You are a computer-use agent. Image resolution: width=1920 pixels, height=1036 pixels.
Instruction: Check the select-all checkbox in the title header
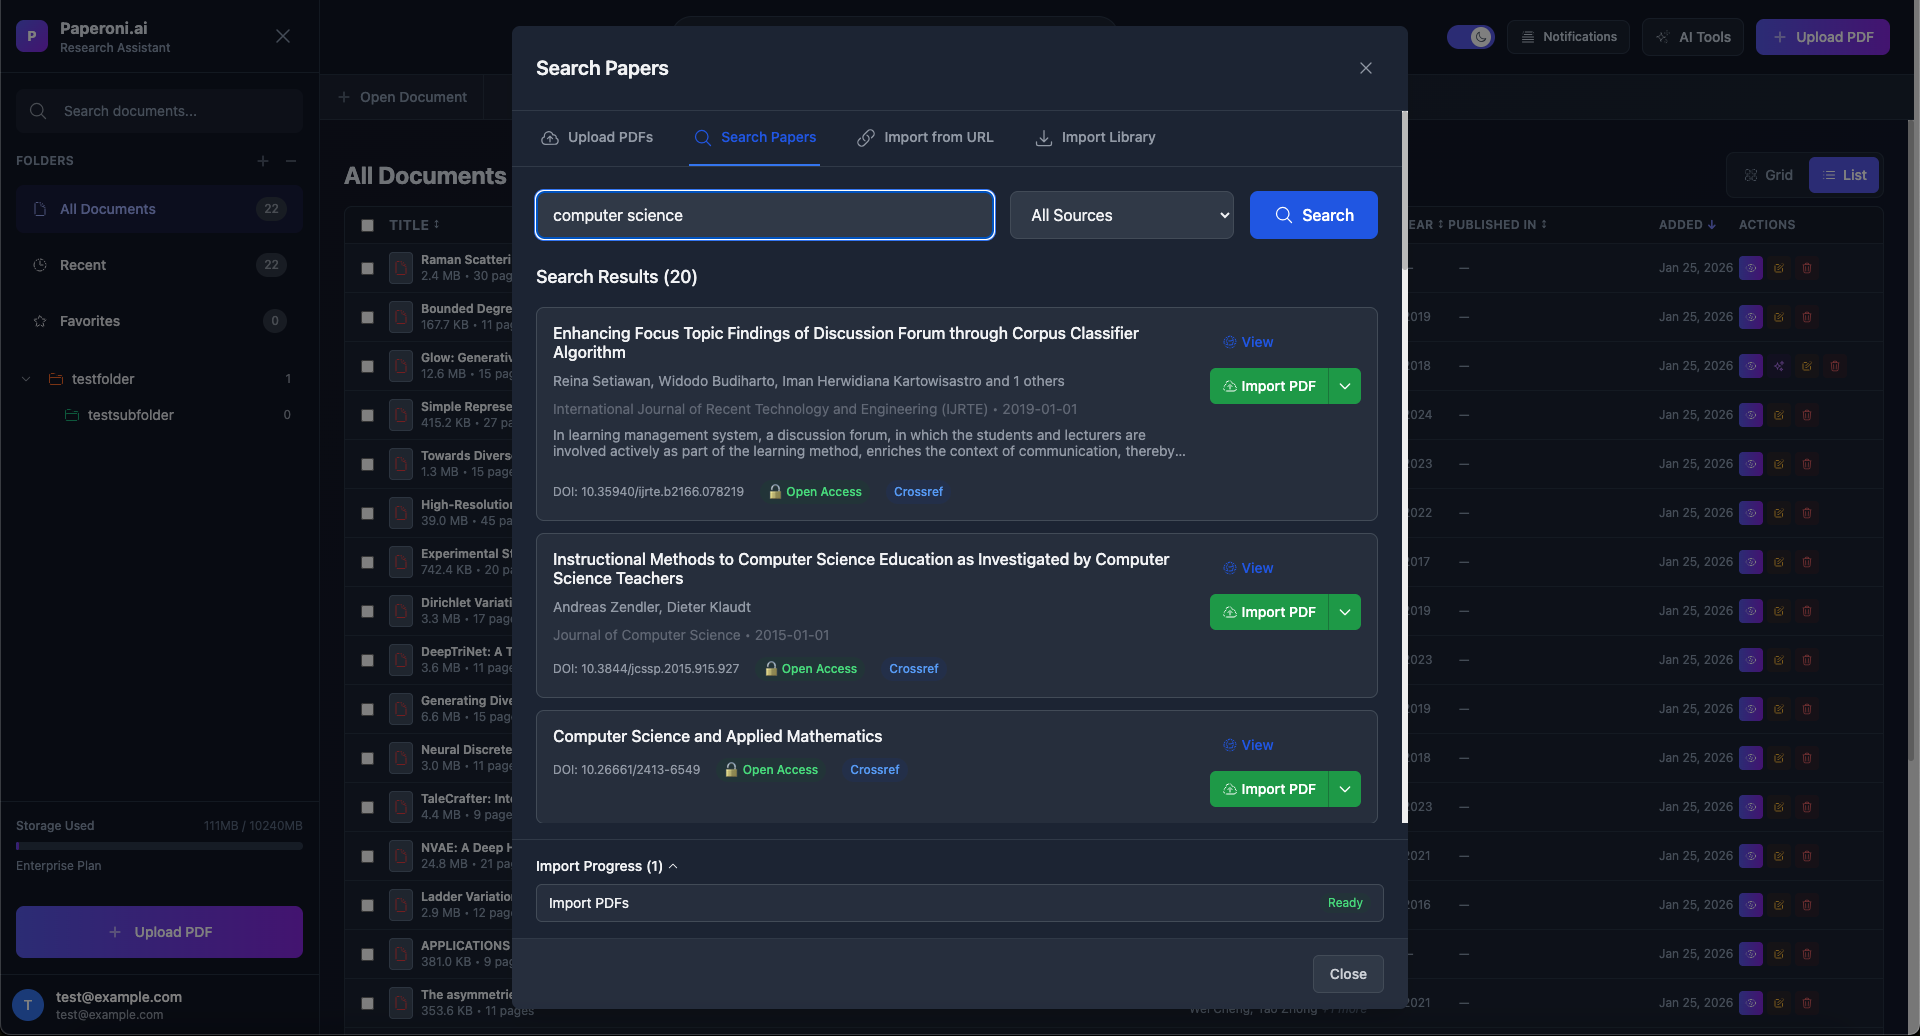coord(367,225)
